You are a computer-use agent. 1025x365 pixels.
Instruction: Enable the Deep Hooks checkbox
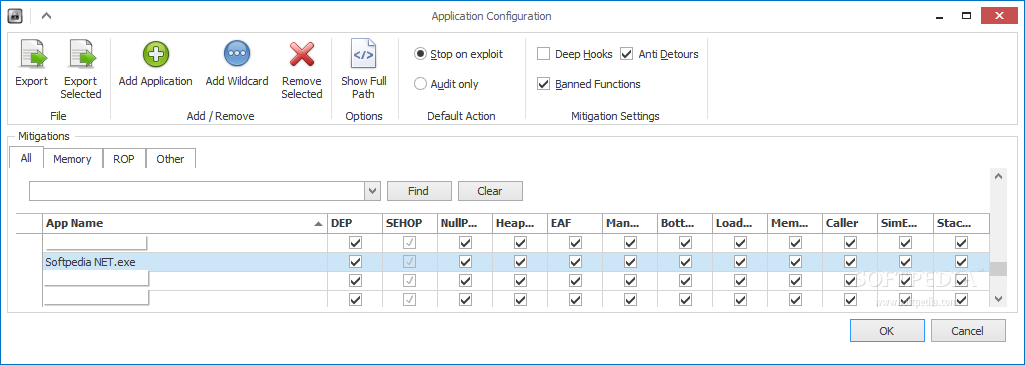(543, 54)
